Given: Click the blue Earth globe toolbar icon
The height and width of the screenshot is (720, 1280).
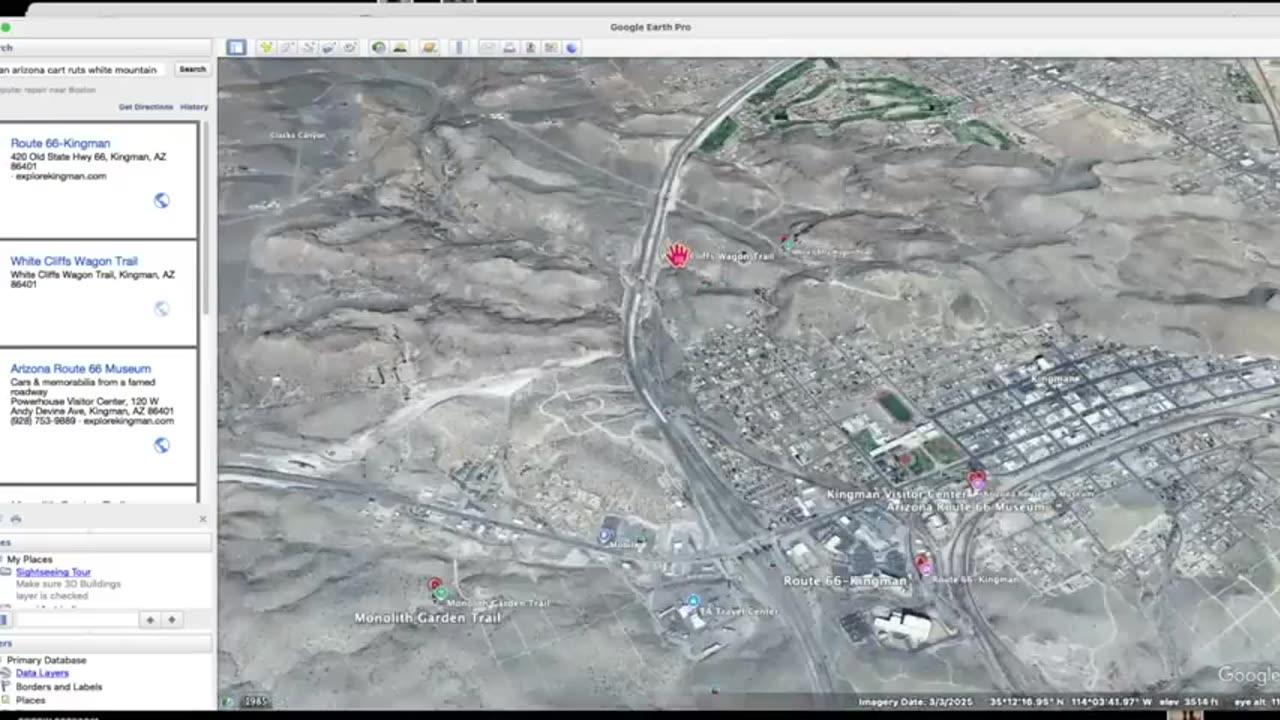Looking at the screenshot, I should (572, 47).
